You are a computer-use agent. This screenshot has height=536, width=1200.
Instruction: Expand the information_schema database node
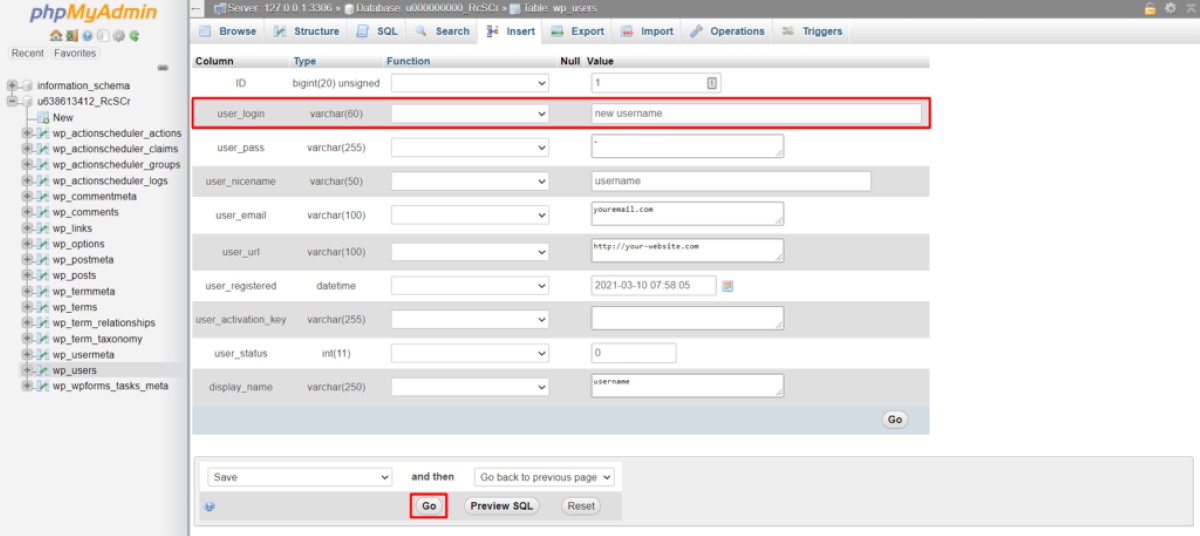pyautogui.click(x=13, y=86)
